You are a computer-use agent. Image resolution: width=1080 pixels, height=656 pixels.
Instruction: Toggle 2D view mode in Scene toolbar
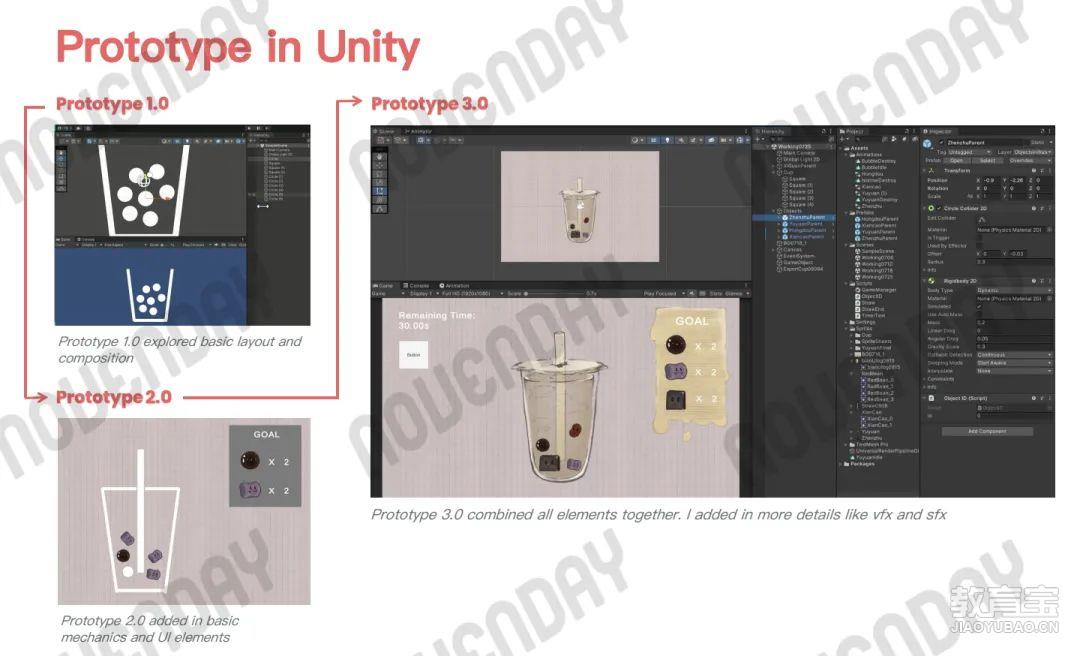(x=654, y=141)
